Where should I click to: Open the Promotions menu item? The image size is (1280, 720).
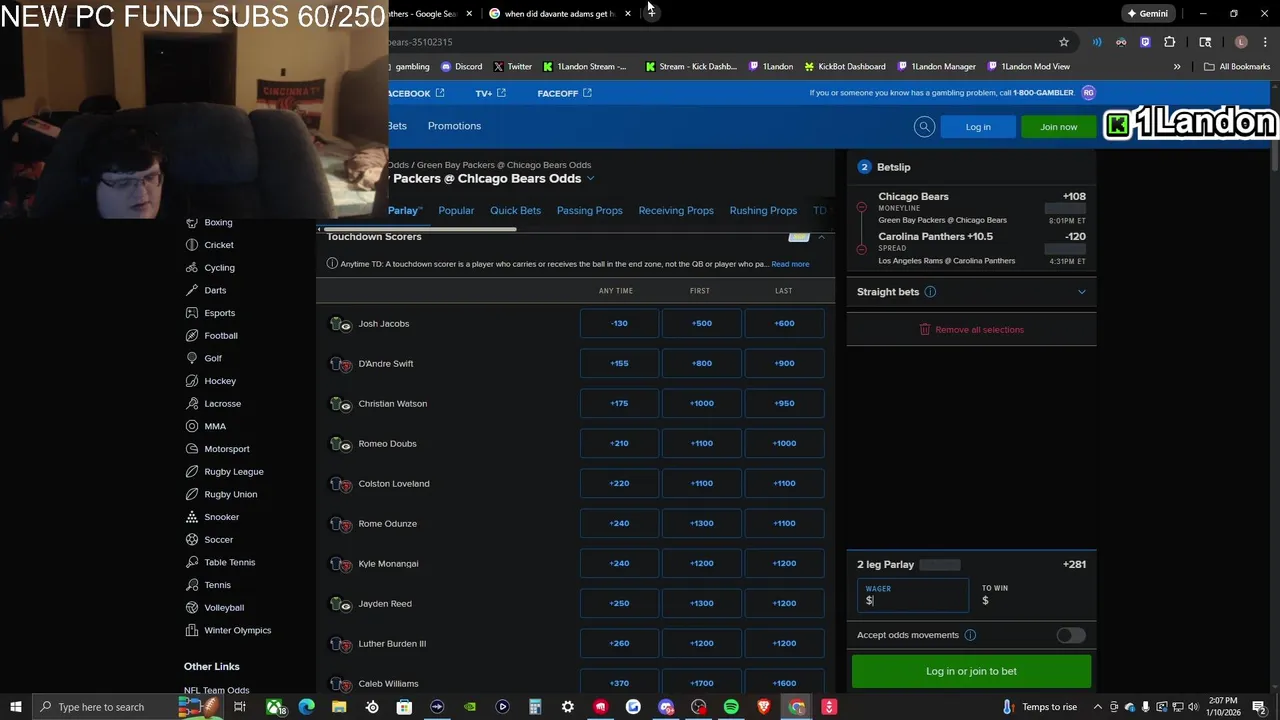454,126
